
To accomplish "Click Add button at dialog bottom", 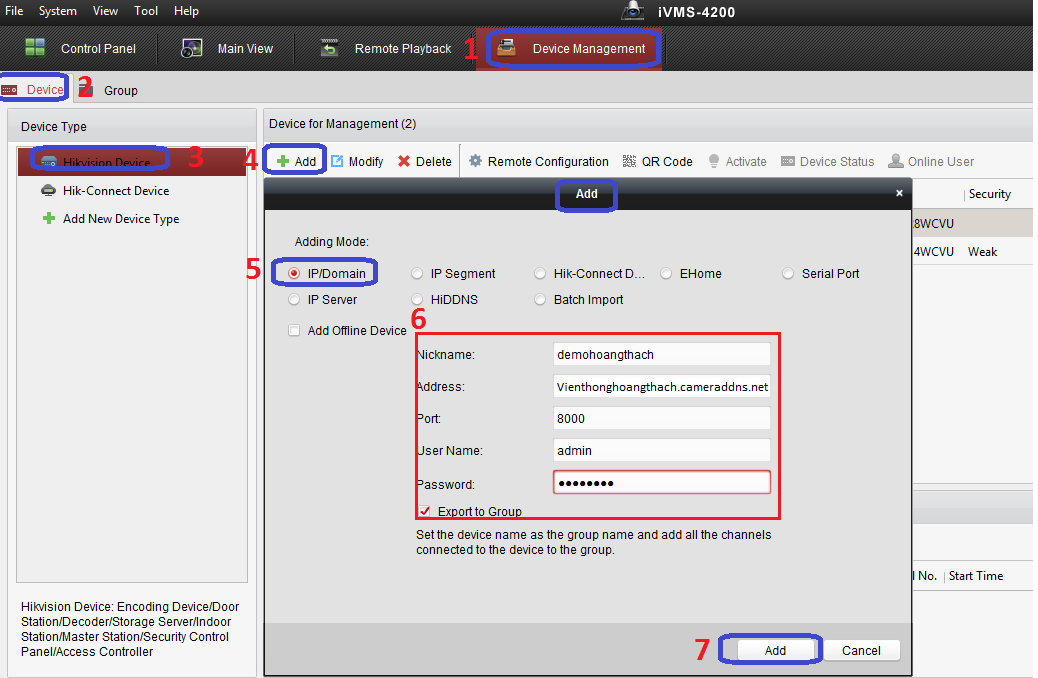I will tap(775, 650).
